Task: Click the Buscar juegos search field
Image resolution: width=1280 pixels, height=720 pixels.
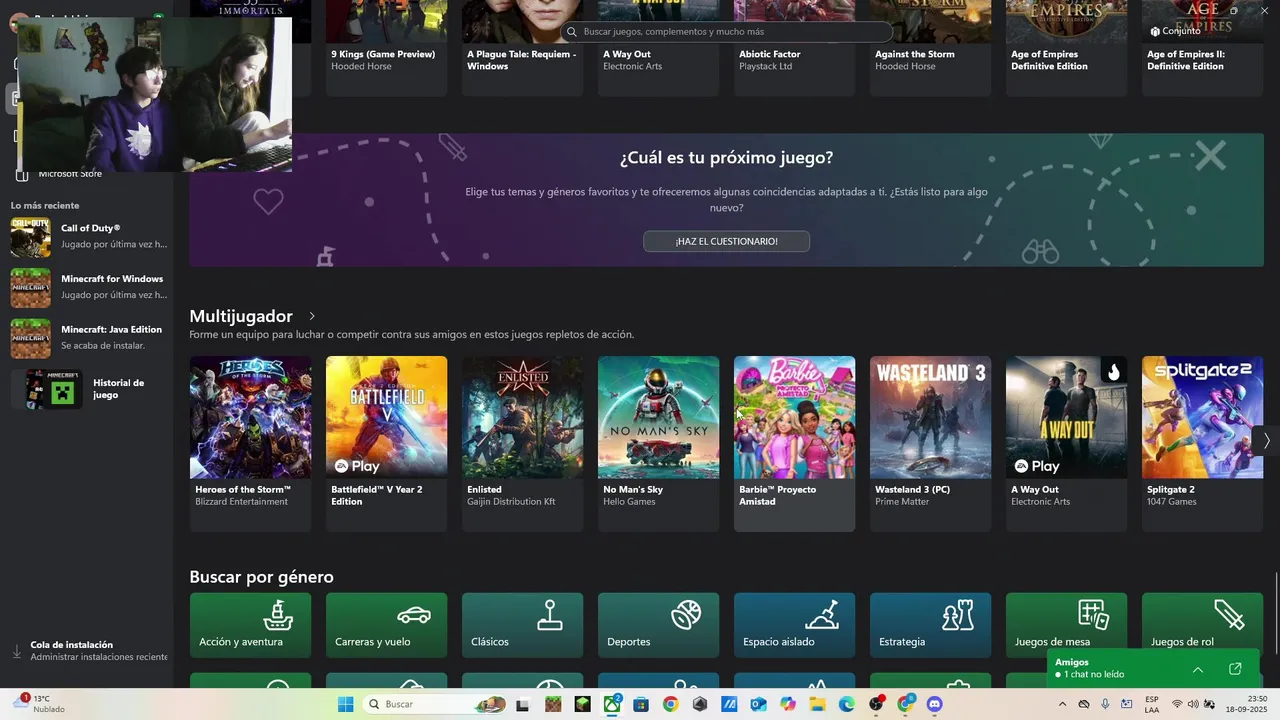Action: pyautogui.click(x=726, y=32)
